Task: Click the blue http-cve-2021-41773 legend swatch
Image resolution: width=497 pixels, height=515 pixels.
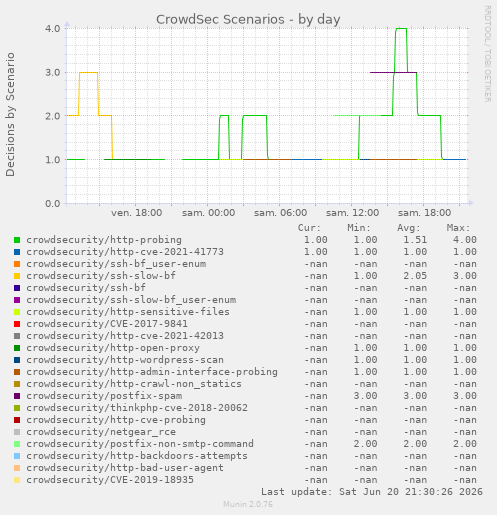Action: coord(17,252)
